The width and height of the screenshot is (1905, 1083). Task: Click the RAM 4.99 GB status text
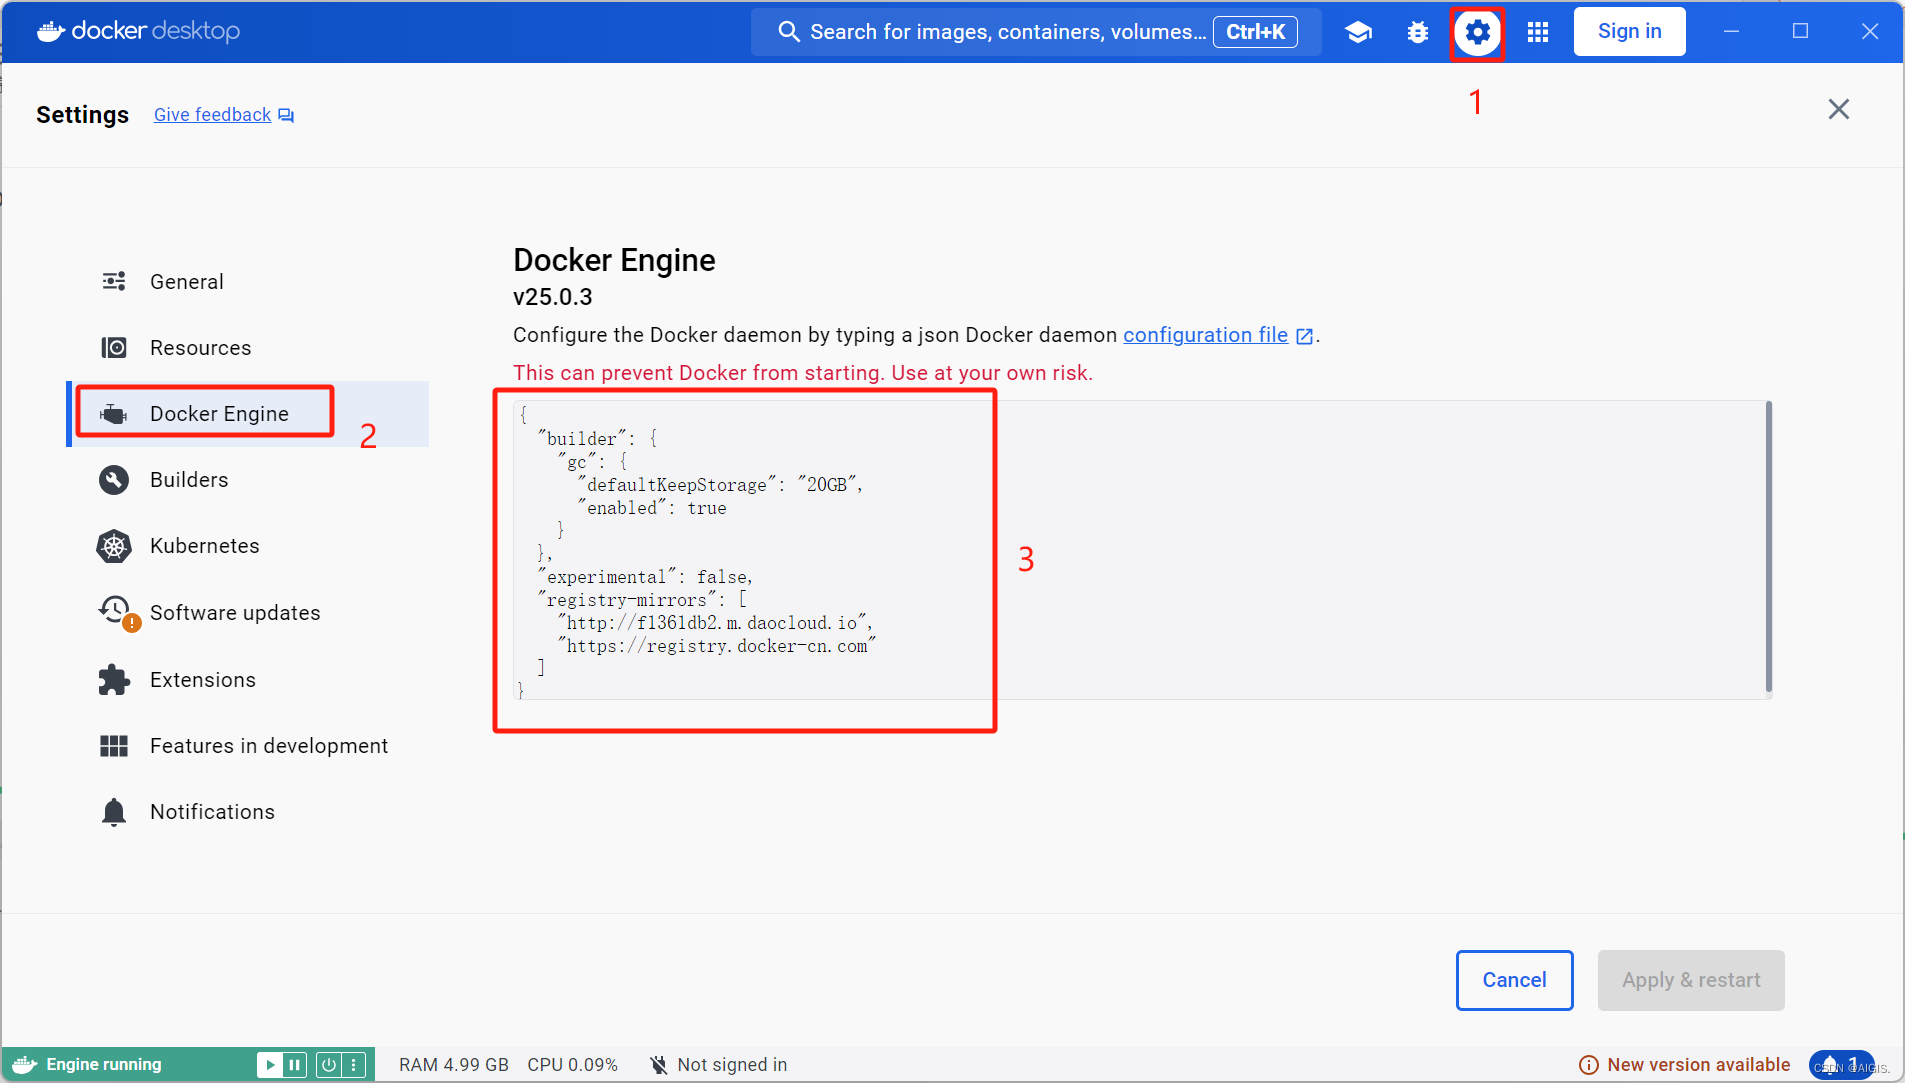(454, 1065)
